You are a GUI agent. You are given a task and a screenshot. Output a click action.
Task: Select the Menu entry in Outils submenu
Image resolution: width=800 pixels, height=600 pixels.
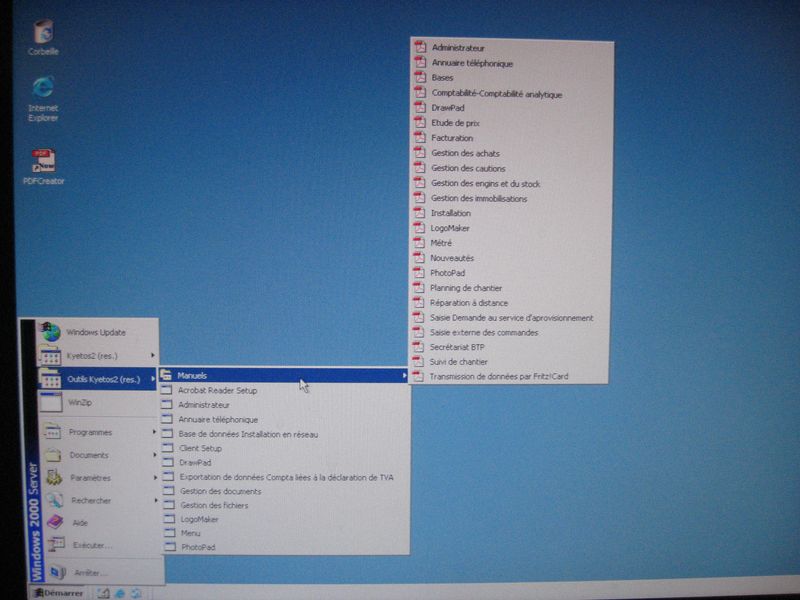coord(286,533)
